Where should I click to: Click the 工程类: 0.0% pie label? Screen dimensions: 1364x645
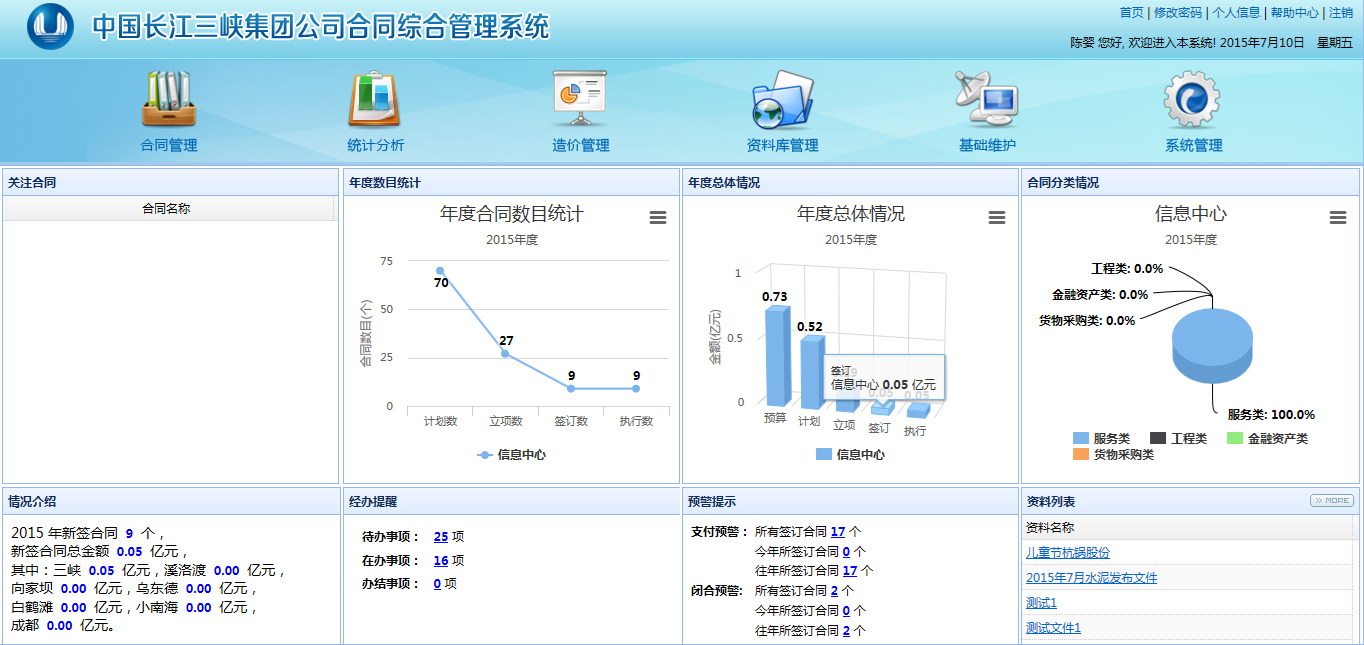1127,269
